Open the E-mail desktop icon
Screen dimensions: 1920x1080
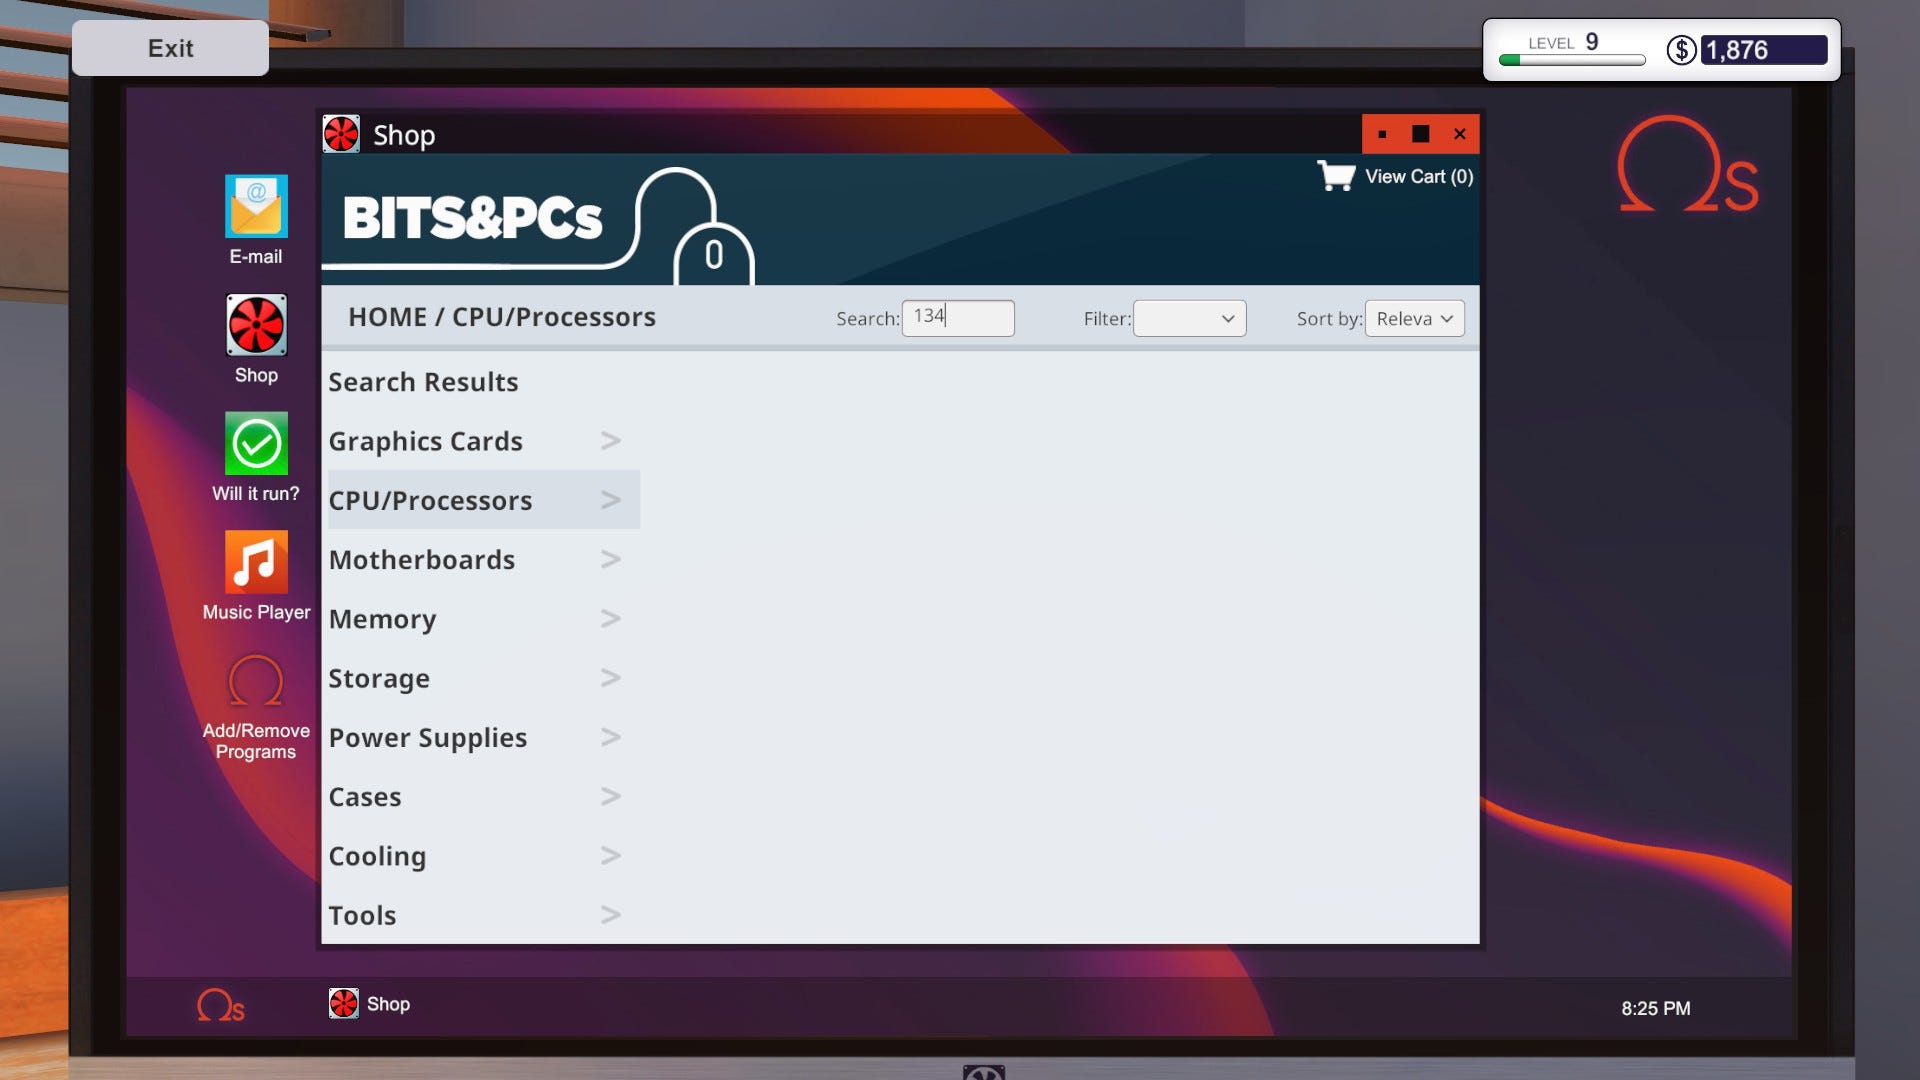click(256, 220)
